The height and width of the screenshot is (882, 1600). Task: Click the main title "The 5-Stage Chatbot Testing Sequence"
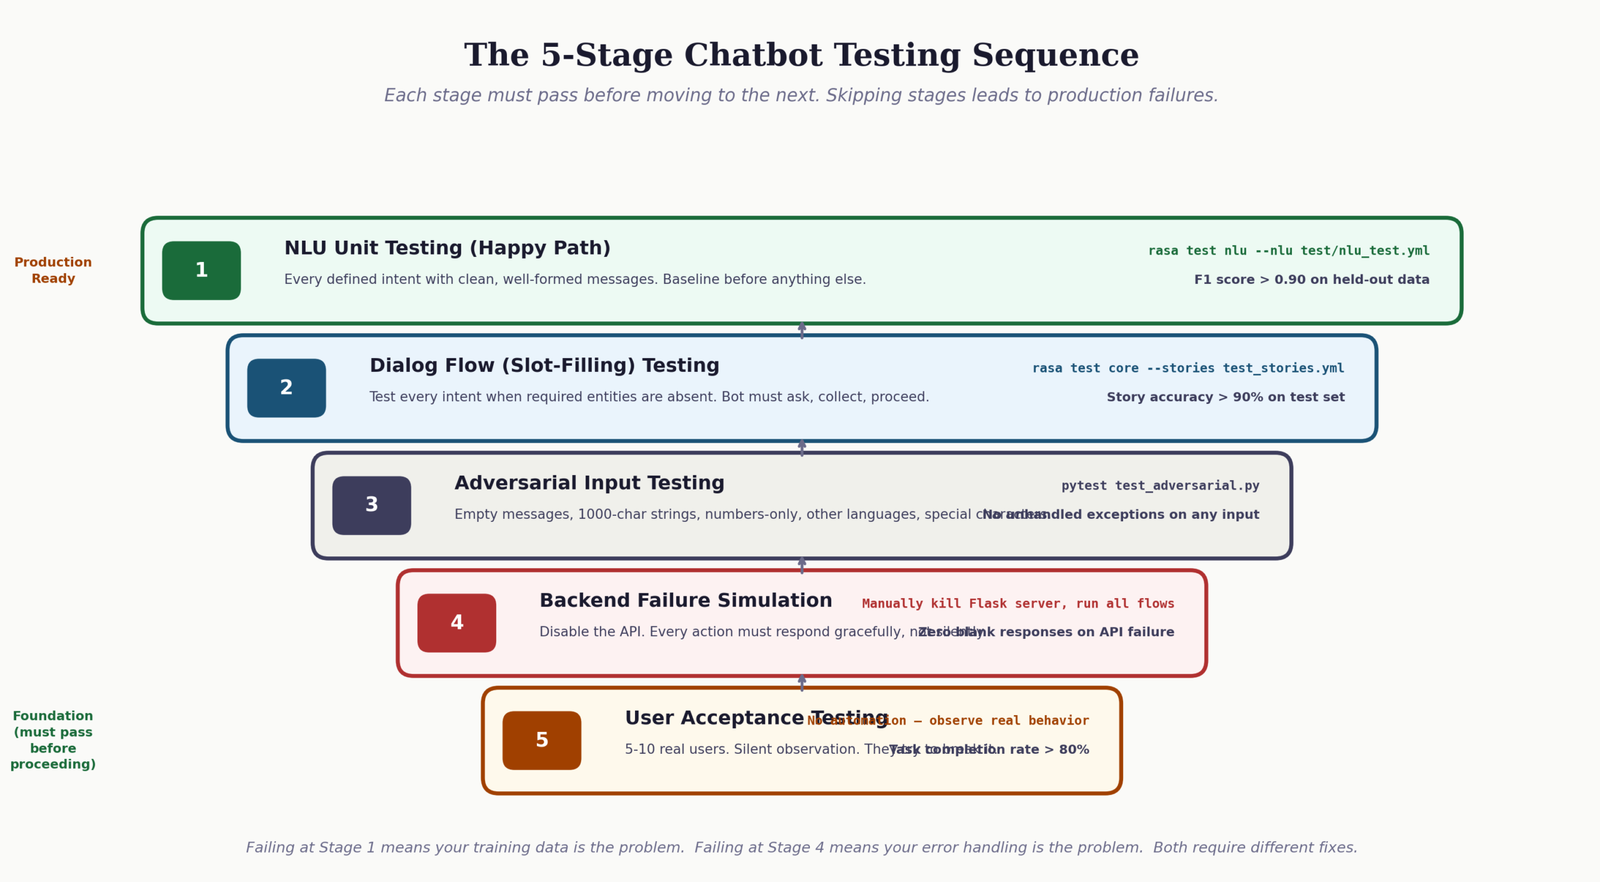coord(801,56)
